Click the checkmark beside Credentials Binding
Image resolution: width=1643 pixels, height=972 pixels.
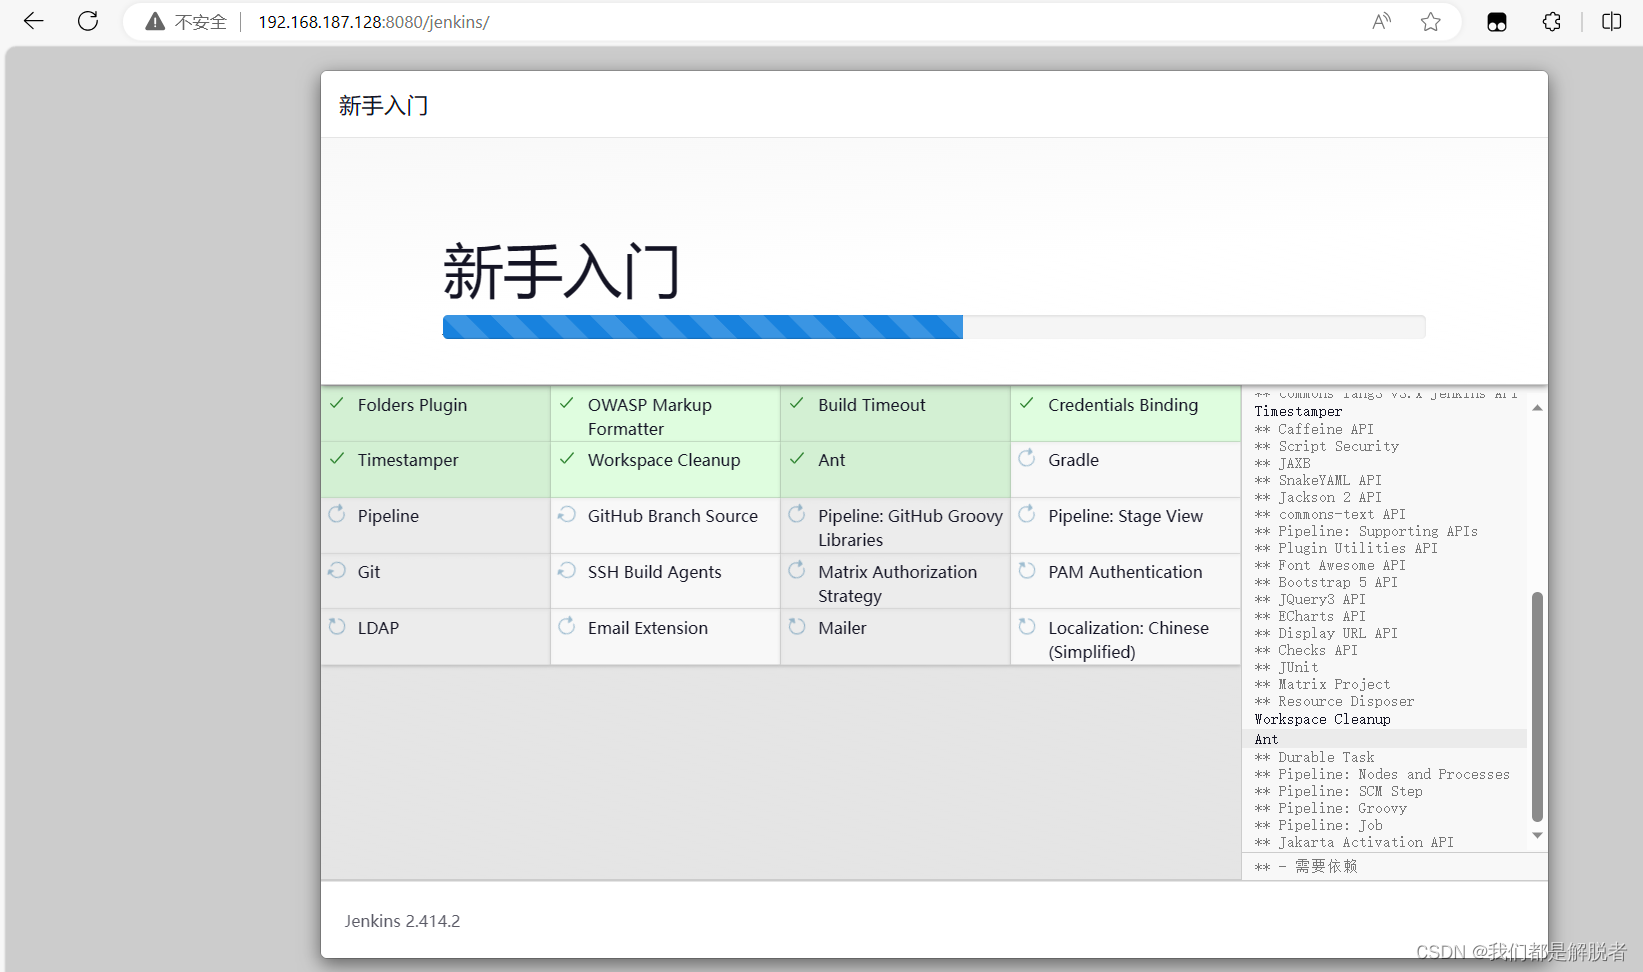tap(1027, 404)
